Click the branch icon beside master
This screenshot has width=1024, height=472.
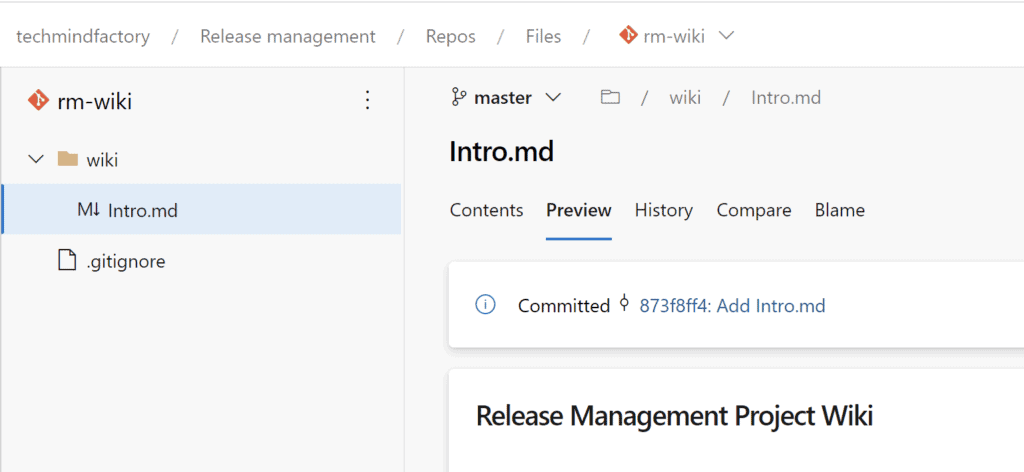pos(458,98)
